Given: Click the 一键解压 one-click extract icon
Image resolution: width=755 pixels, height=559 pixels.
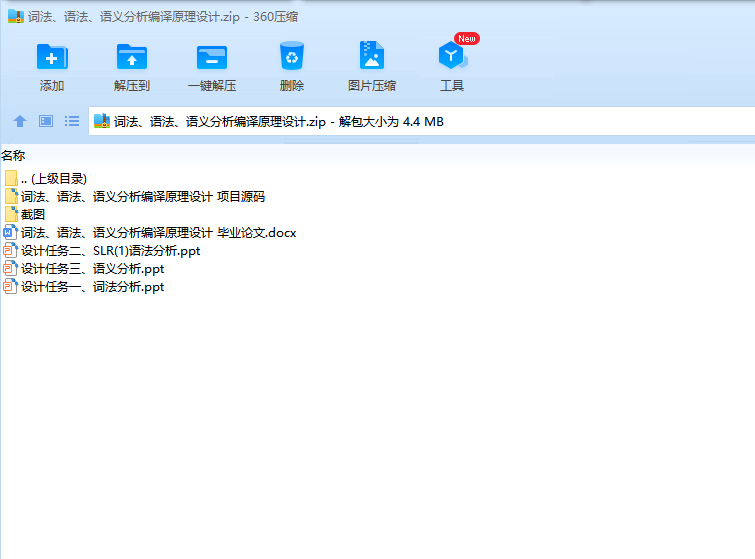Looking at the screenshot, I should (x=212, y=58).
